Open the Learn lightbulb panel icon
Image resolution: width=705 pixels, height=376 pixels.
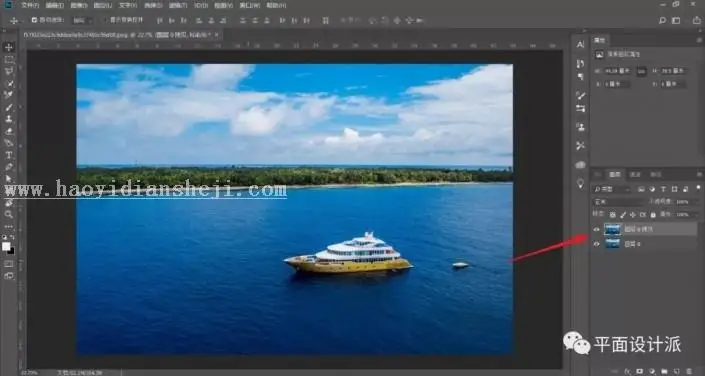tap(580, 184)
